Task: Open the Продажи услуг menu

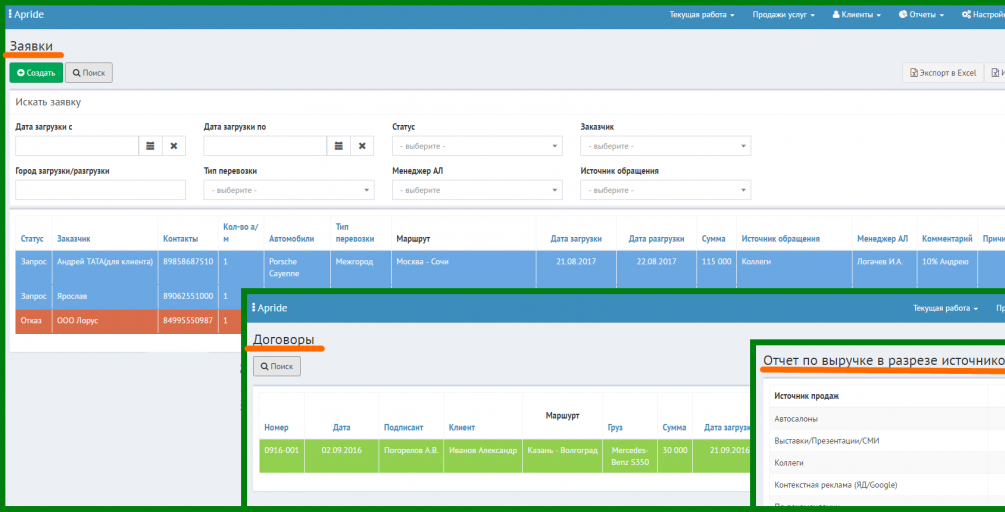Action: [x=783, y=15]
